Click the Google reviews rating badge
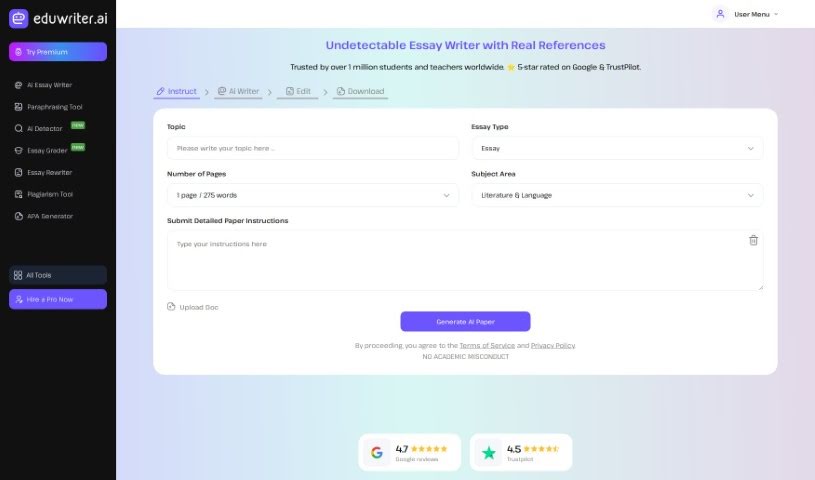Viewport: 815px width, 480px height. click(x=410, y=452)
